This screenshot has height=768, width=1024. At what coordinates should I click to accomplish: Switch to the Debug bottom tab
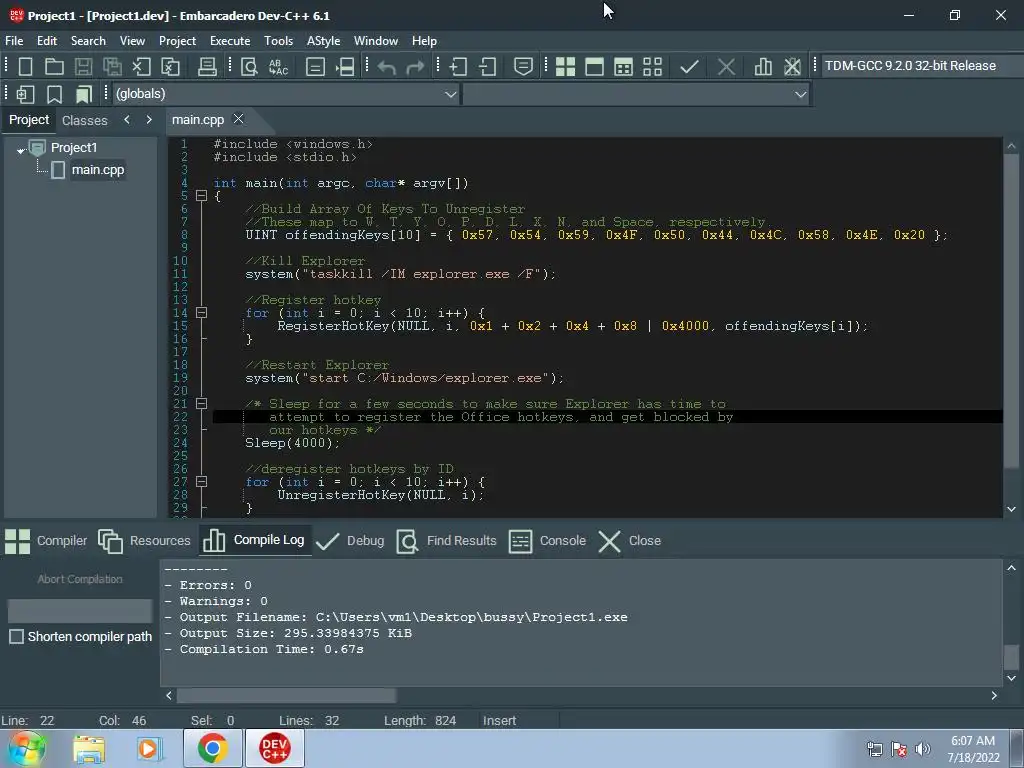click(350, 541)
